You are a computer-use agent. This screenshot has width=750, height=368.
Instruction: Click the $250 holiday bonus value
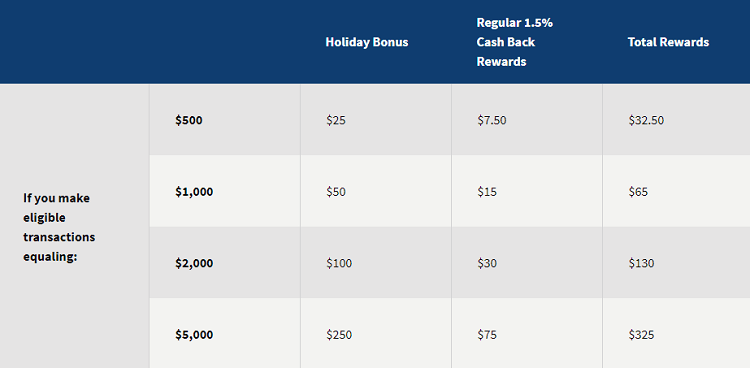click(339, 335)
